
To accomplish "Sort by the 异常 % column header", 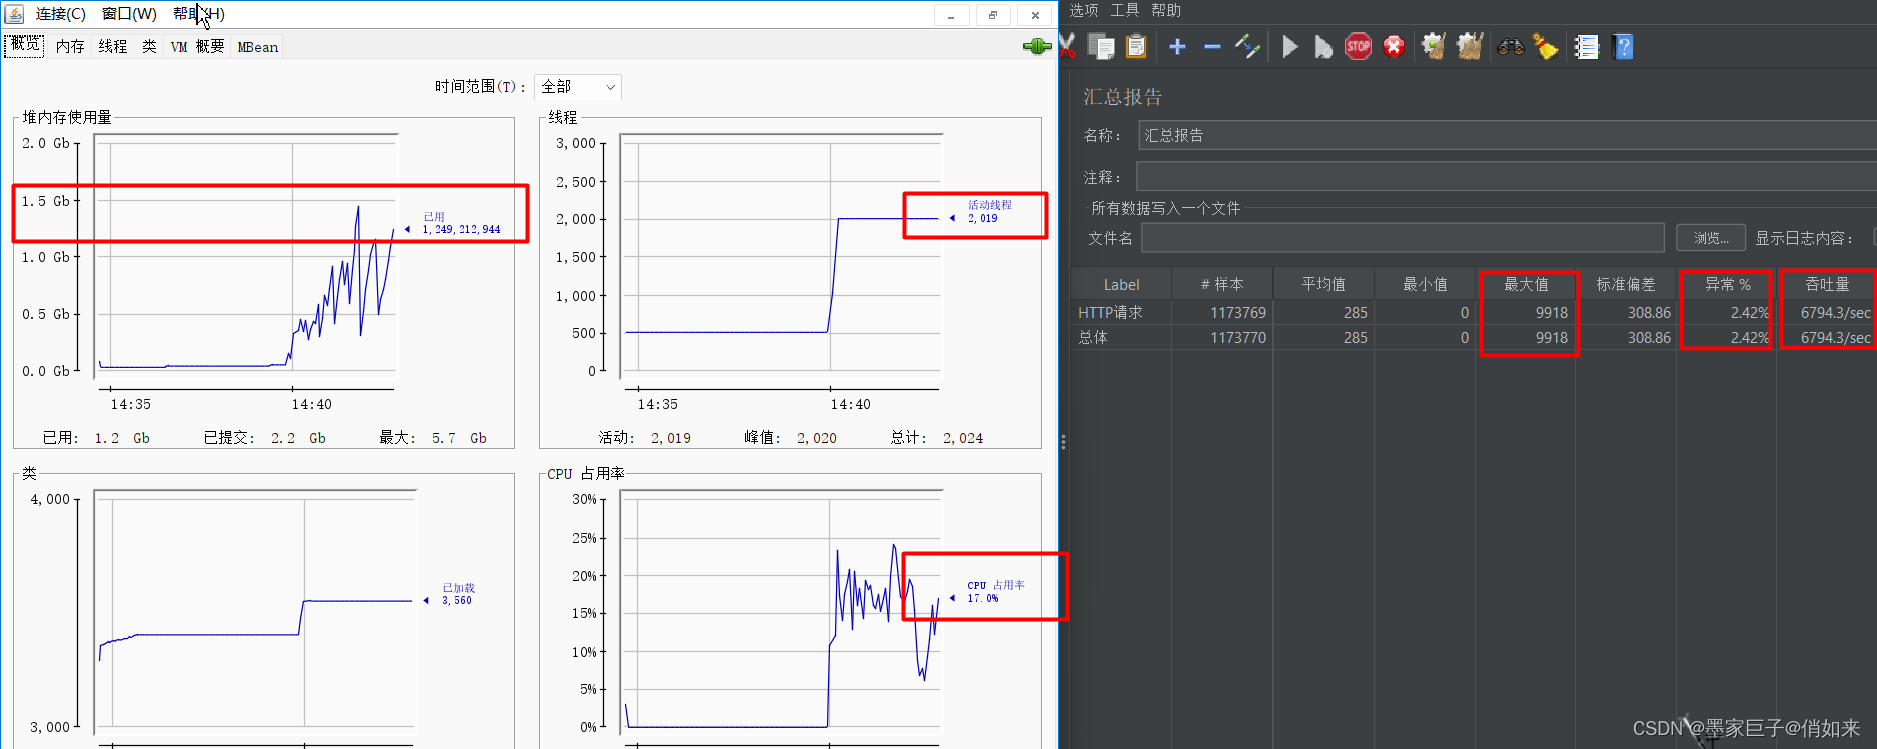I will [x=1728, y=285].
